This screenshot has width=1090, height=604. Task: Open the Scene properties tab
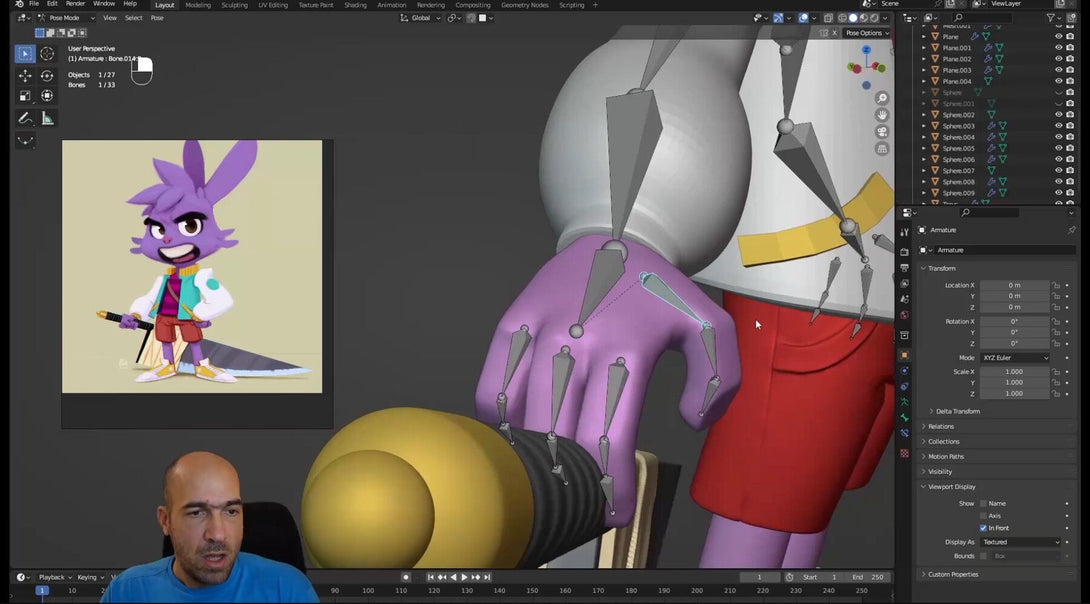coord(904,299)
